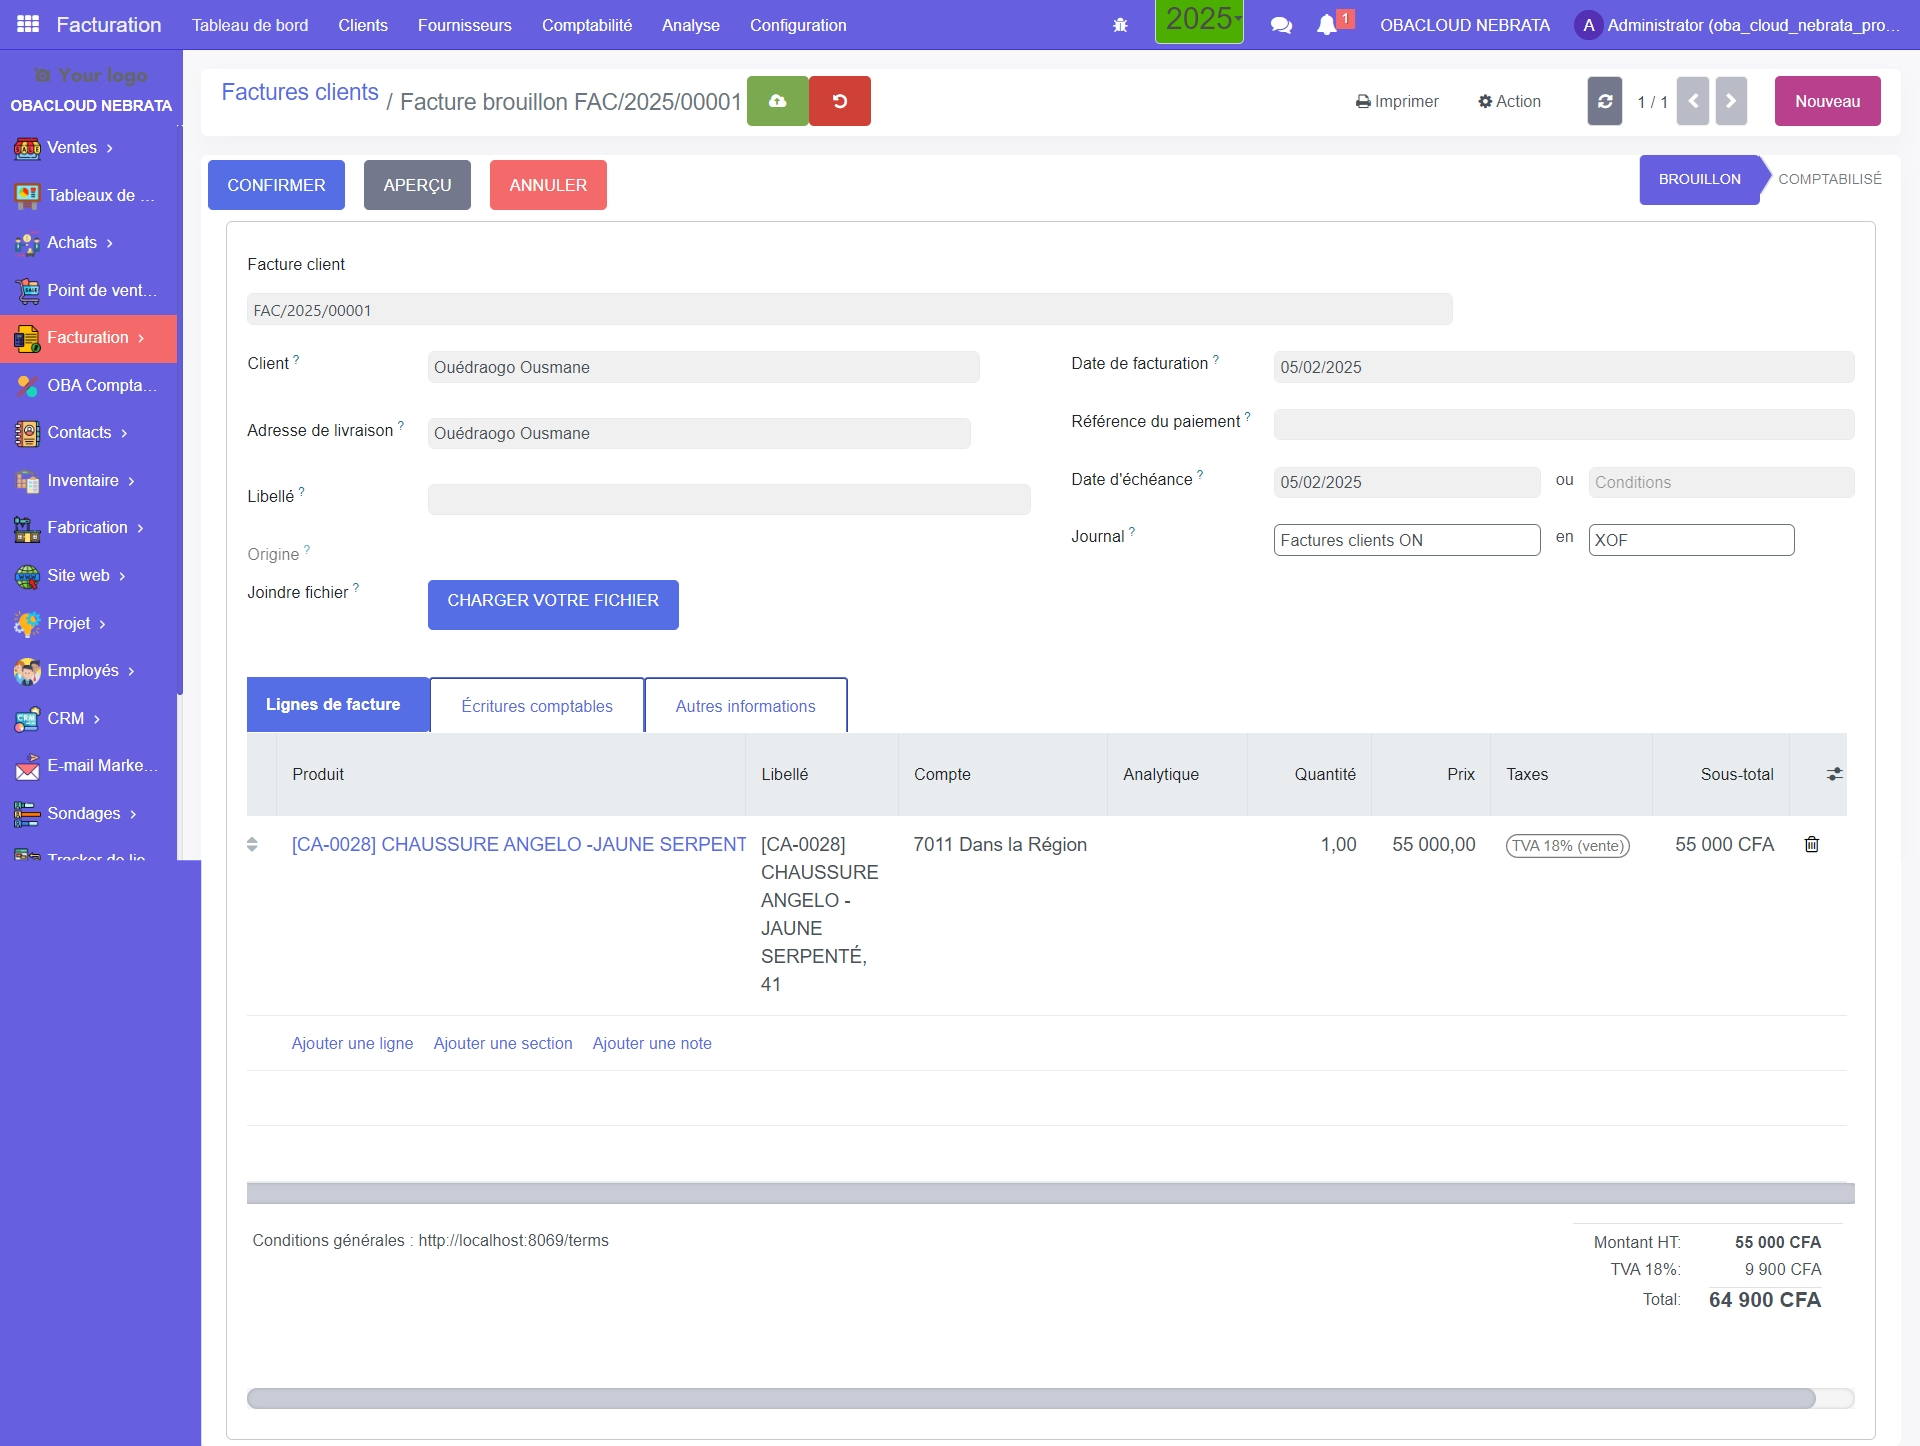Image resolution: width=1920 pixels, height=1446 pixels.
Task: Click the Ajouter une ligne link
Action: (x=352, y=1043)
